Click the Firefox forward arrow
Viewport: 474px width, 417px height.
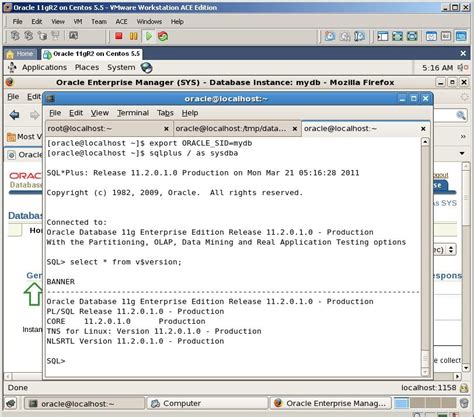click(34, 115)
